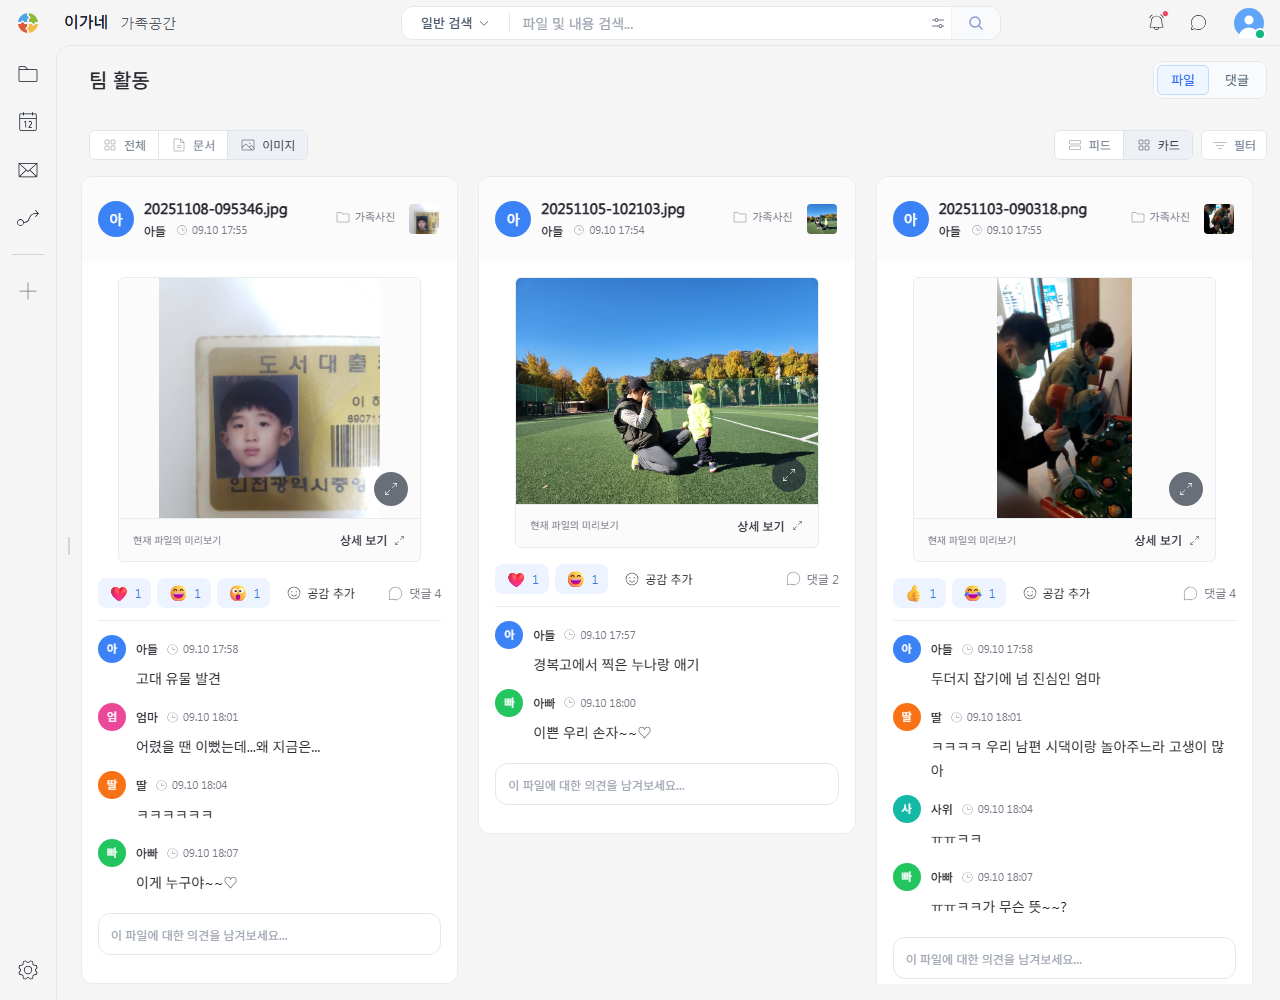This screenshot has height=1000, width=1280.
Task: Click 사위 avatar beside ㅠㅠㅋㅋ comment
Action: [x=907, y=809]
